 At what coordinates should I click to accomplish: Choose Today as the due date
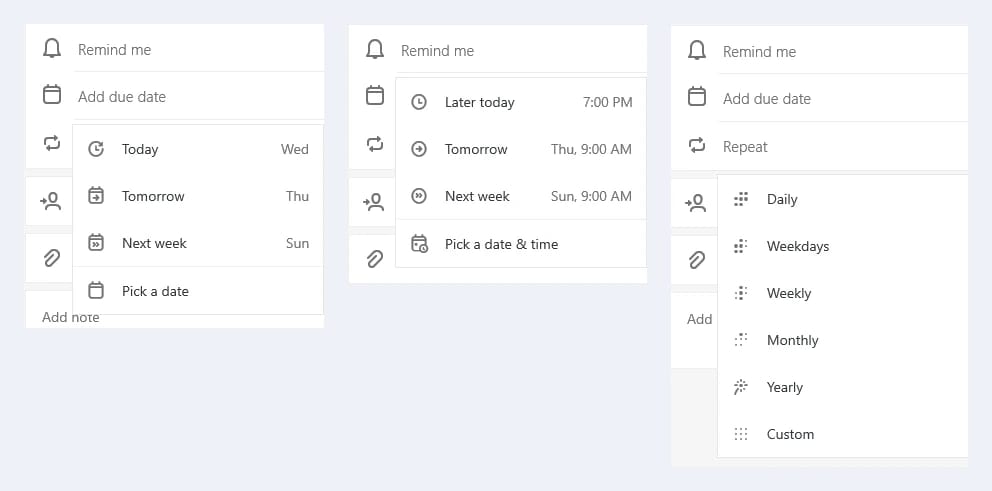point(198,149)
